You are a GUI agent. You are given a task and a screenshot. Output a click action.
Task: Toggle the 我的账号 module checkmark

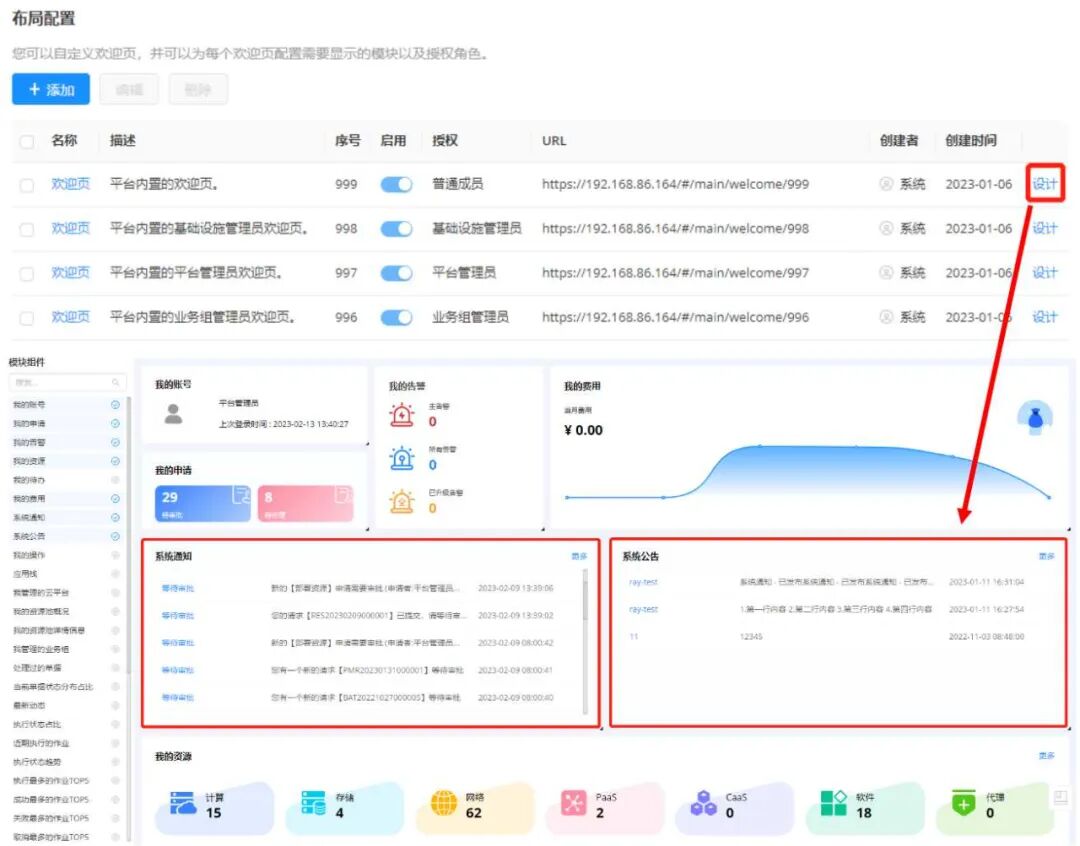(x=115, y=403)
